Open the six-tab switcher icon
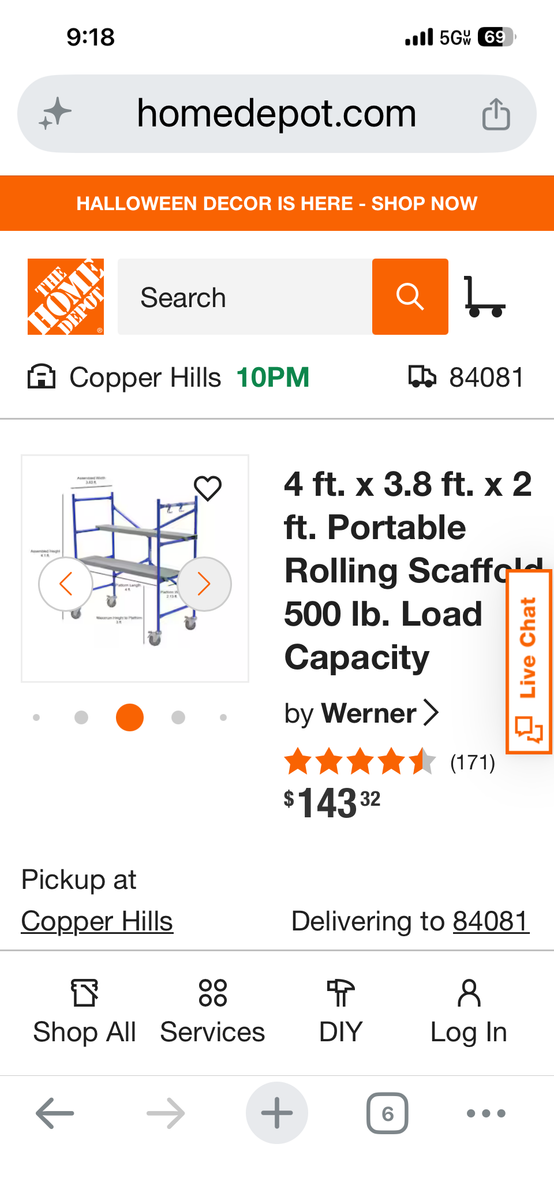The height and width of the screenshot is (1200, 554). click(x=387, y=1113)
